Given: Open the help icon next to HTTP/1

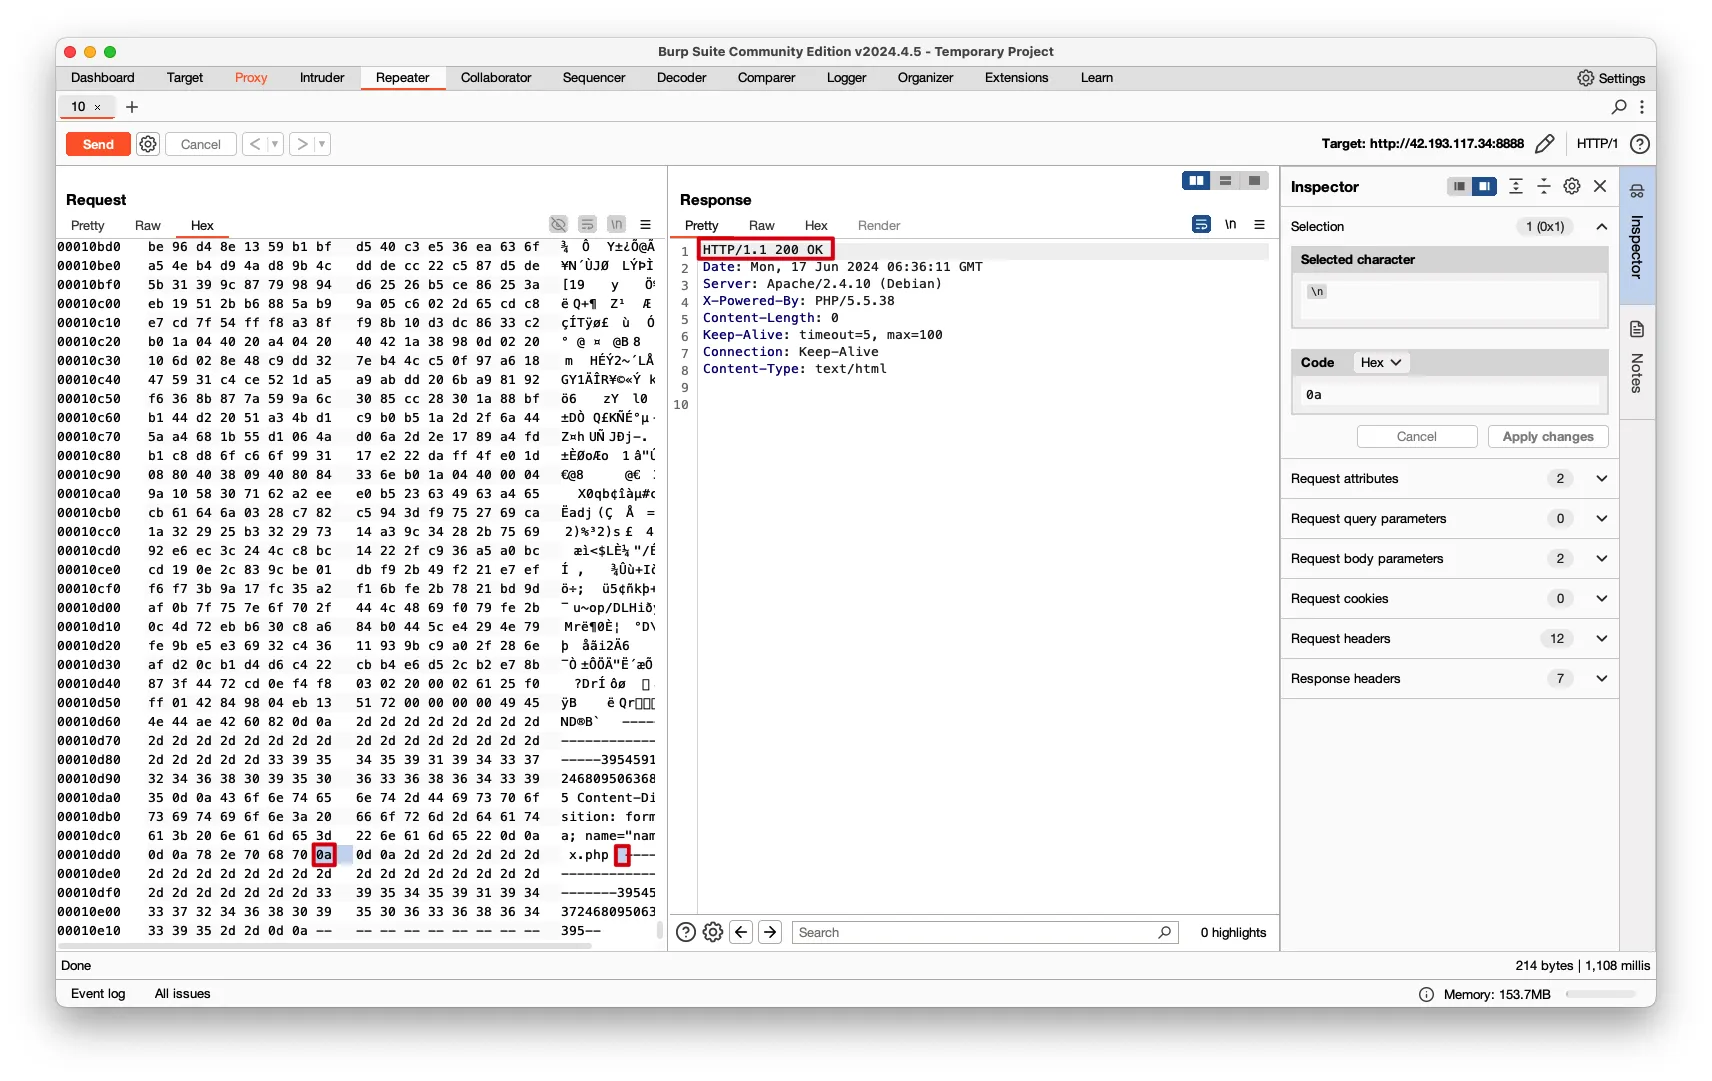Looking at the screenshot, I should point(1639,144).
